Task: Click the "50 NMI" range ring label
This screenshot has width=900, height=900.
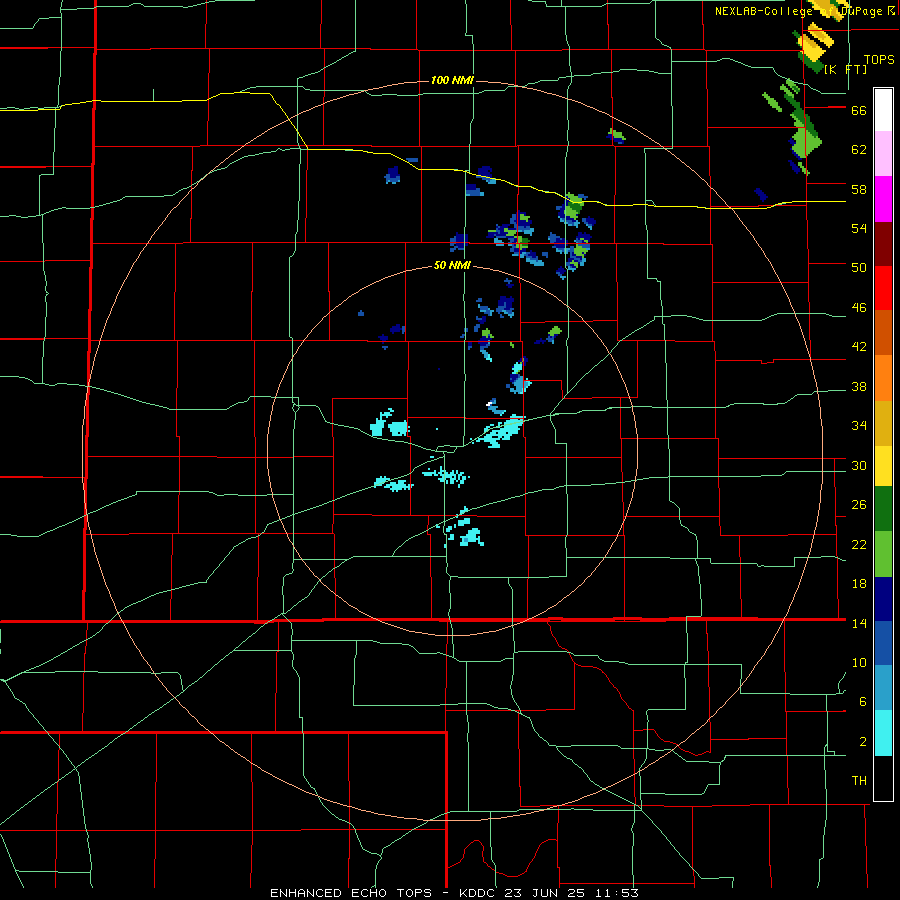Action: 452,265
